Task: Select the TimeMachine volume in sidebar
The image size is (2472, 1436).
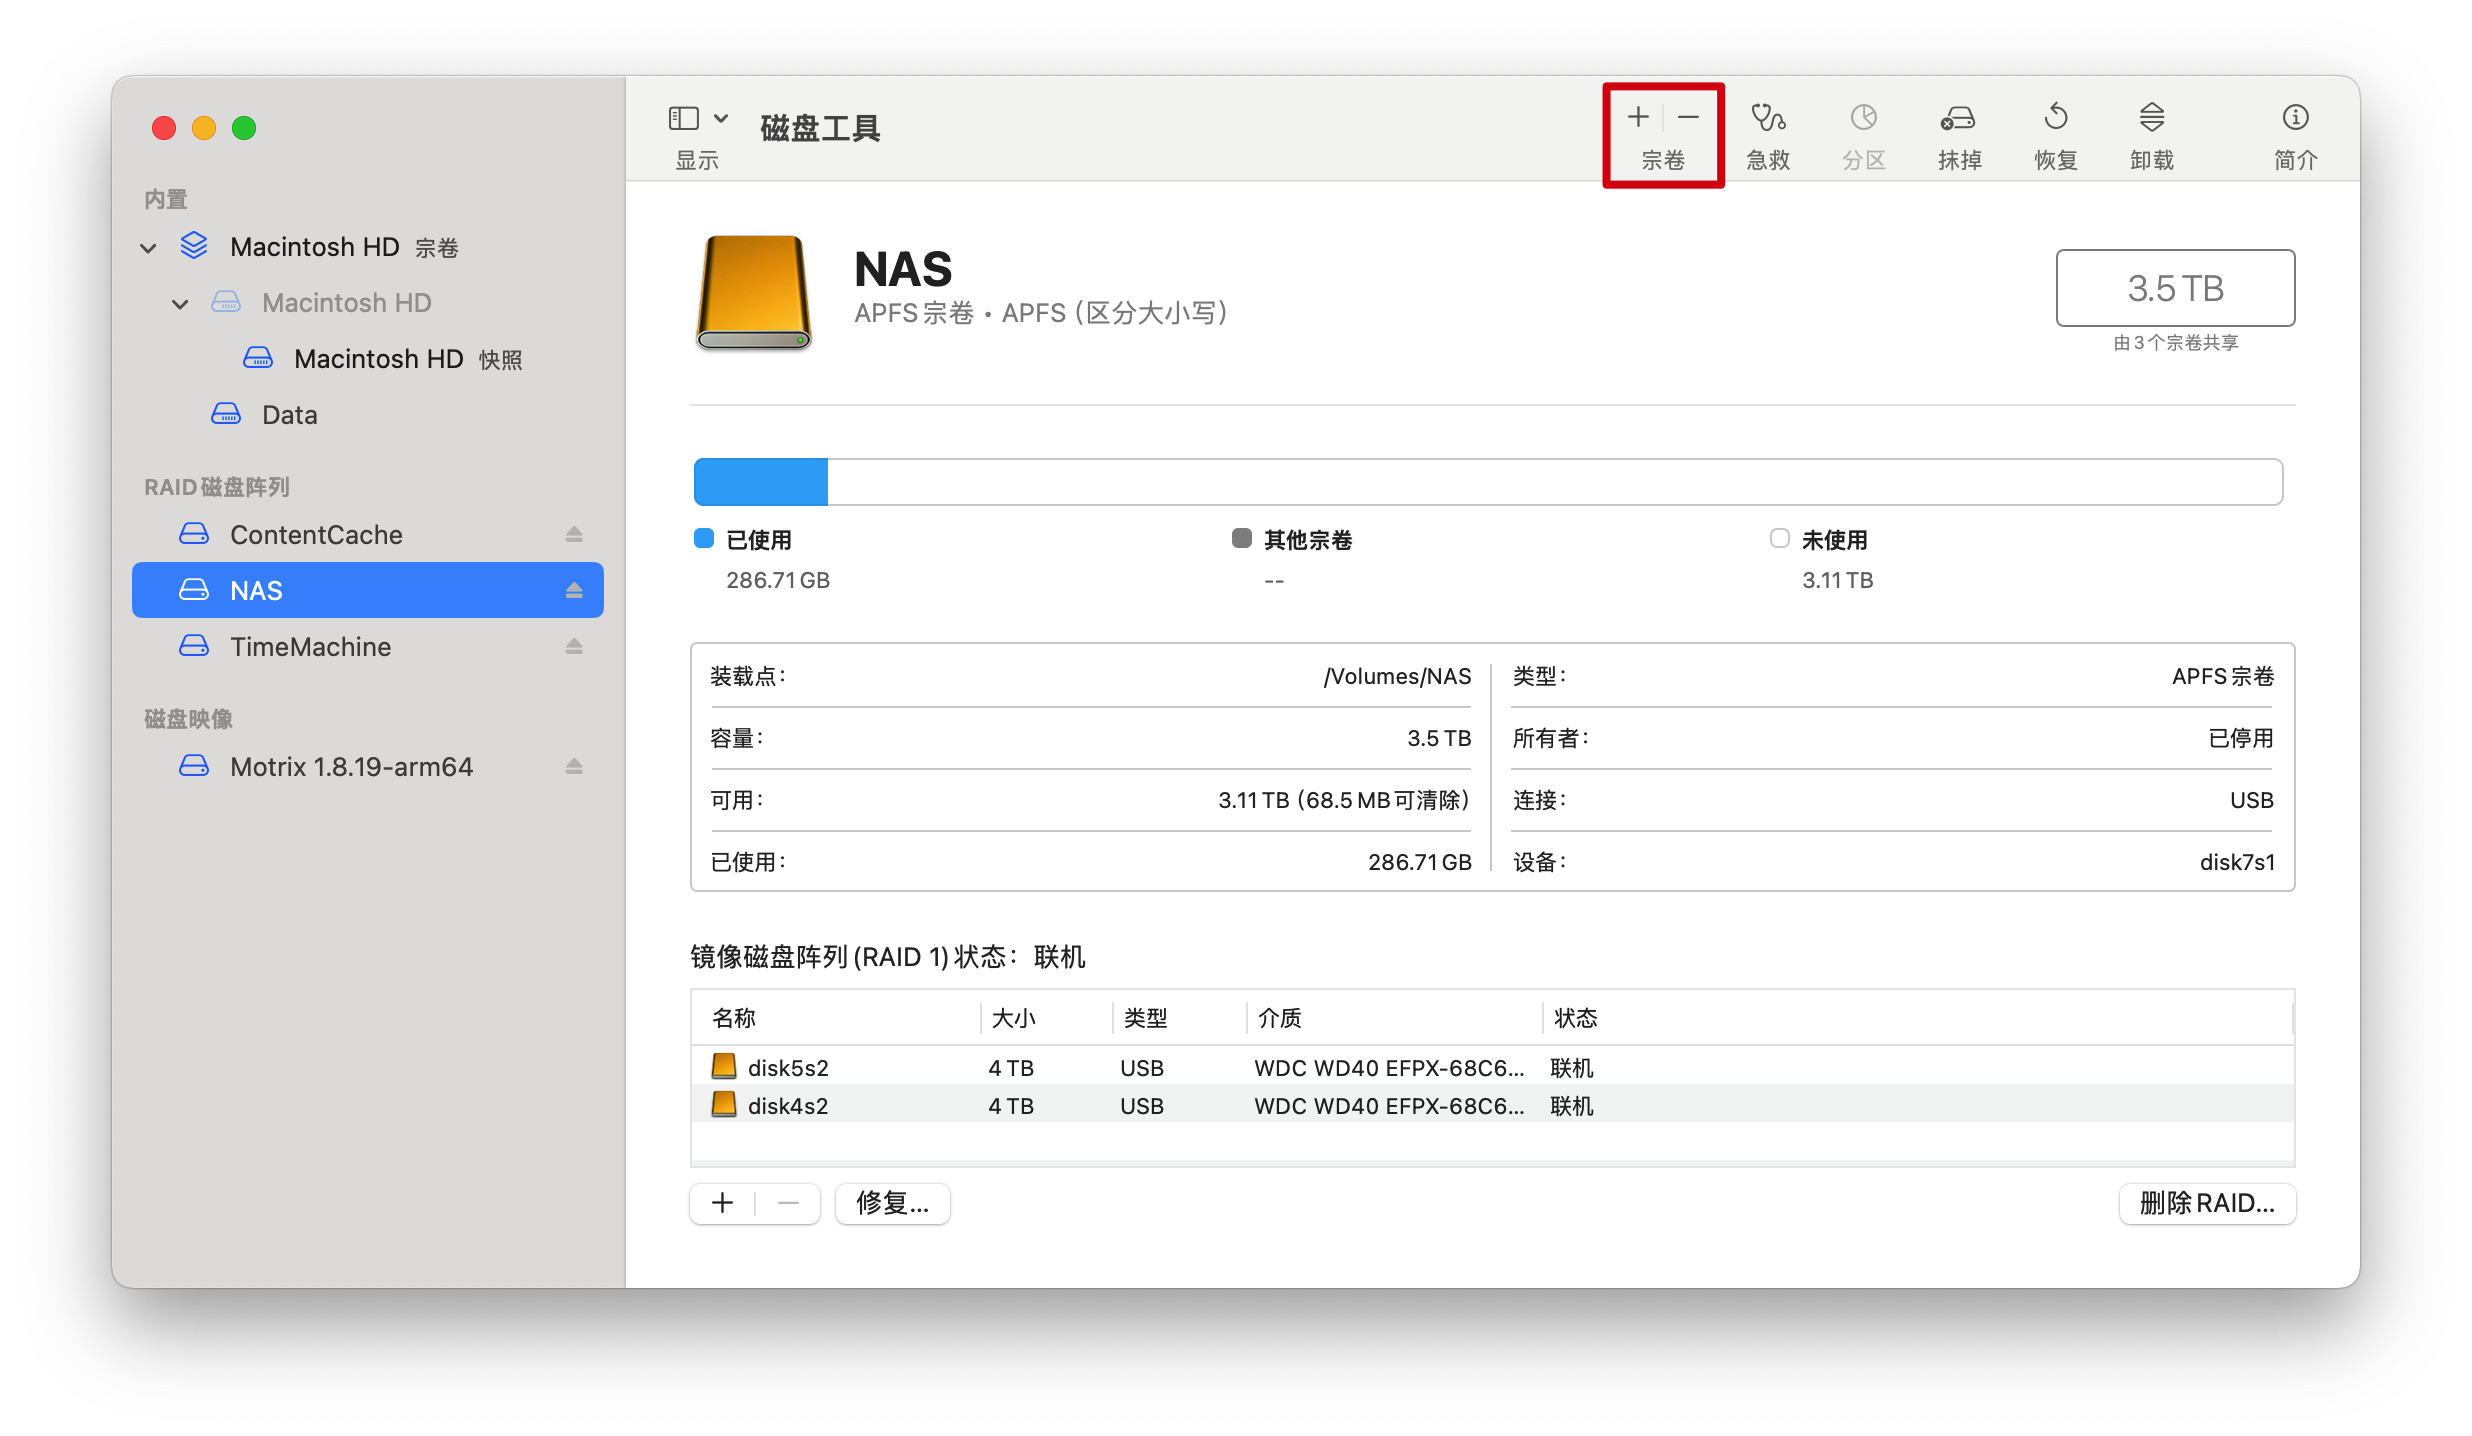Action: pos(311,646)
